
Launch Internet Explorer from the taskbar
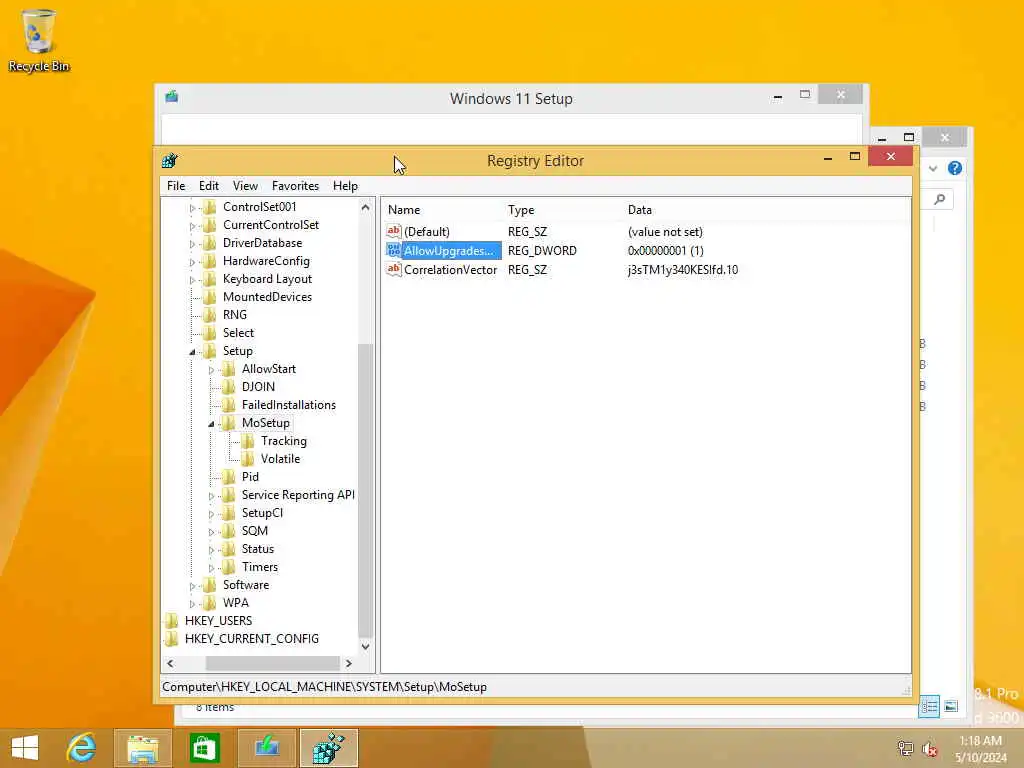coord(82,748)
